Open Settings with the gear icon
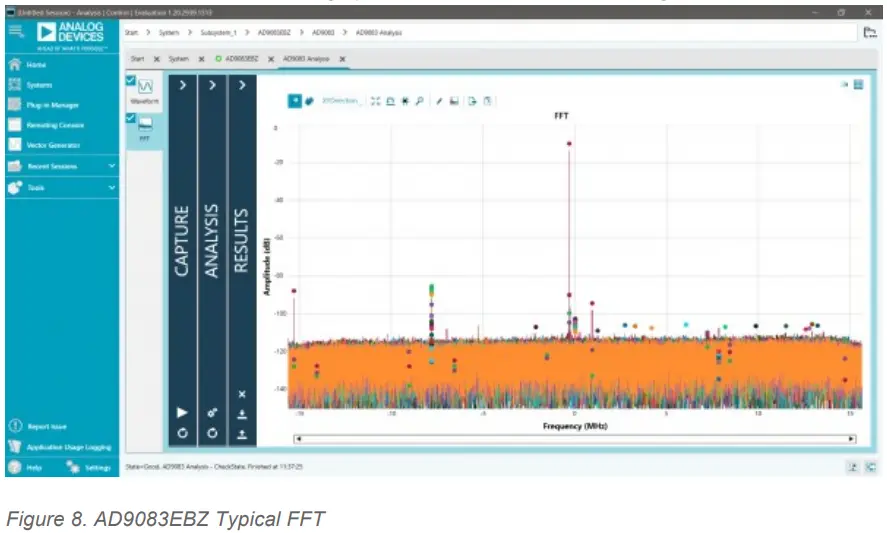 pyautogui.click(x=88, y=467)
